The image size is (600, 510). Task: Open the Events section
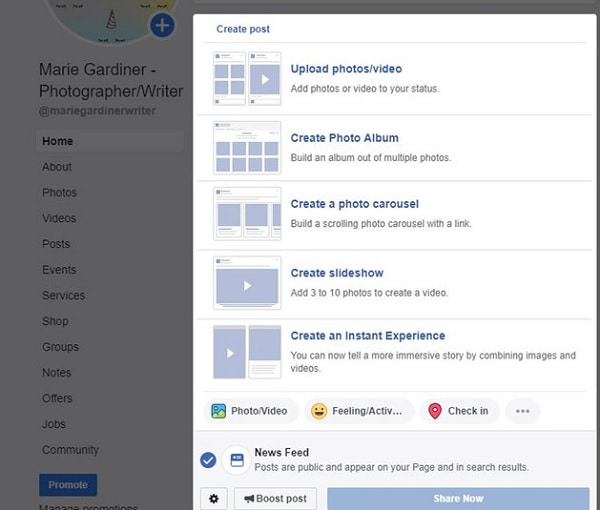coord(59,270)
